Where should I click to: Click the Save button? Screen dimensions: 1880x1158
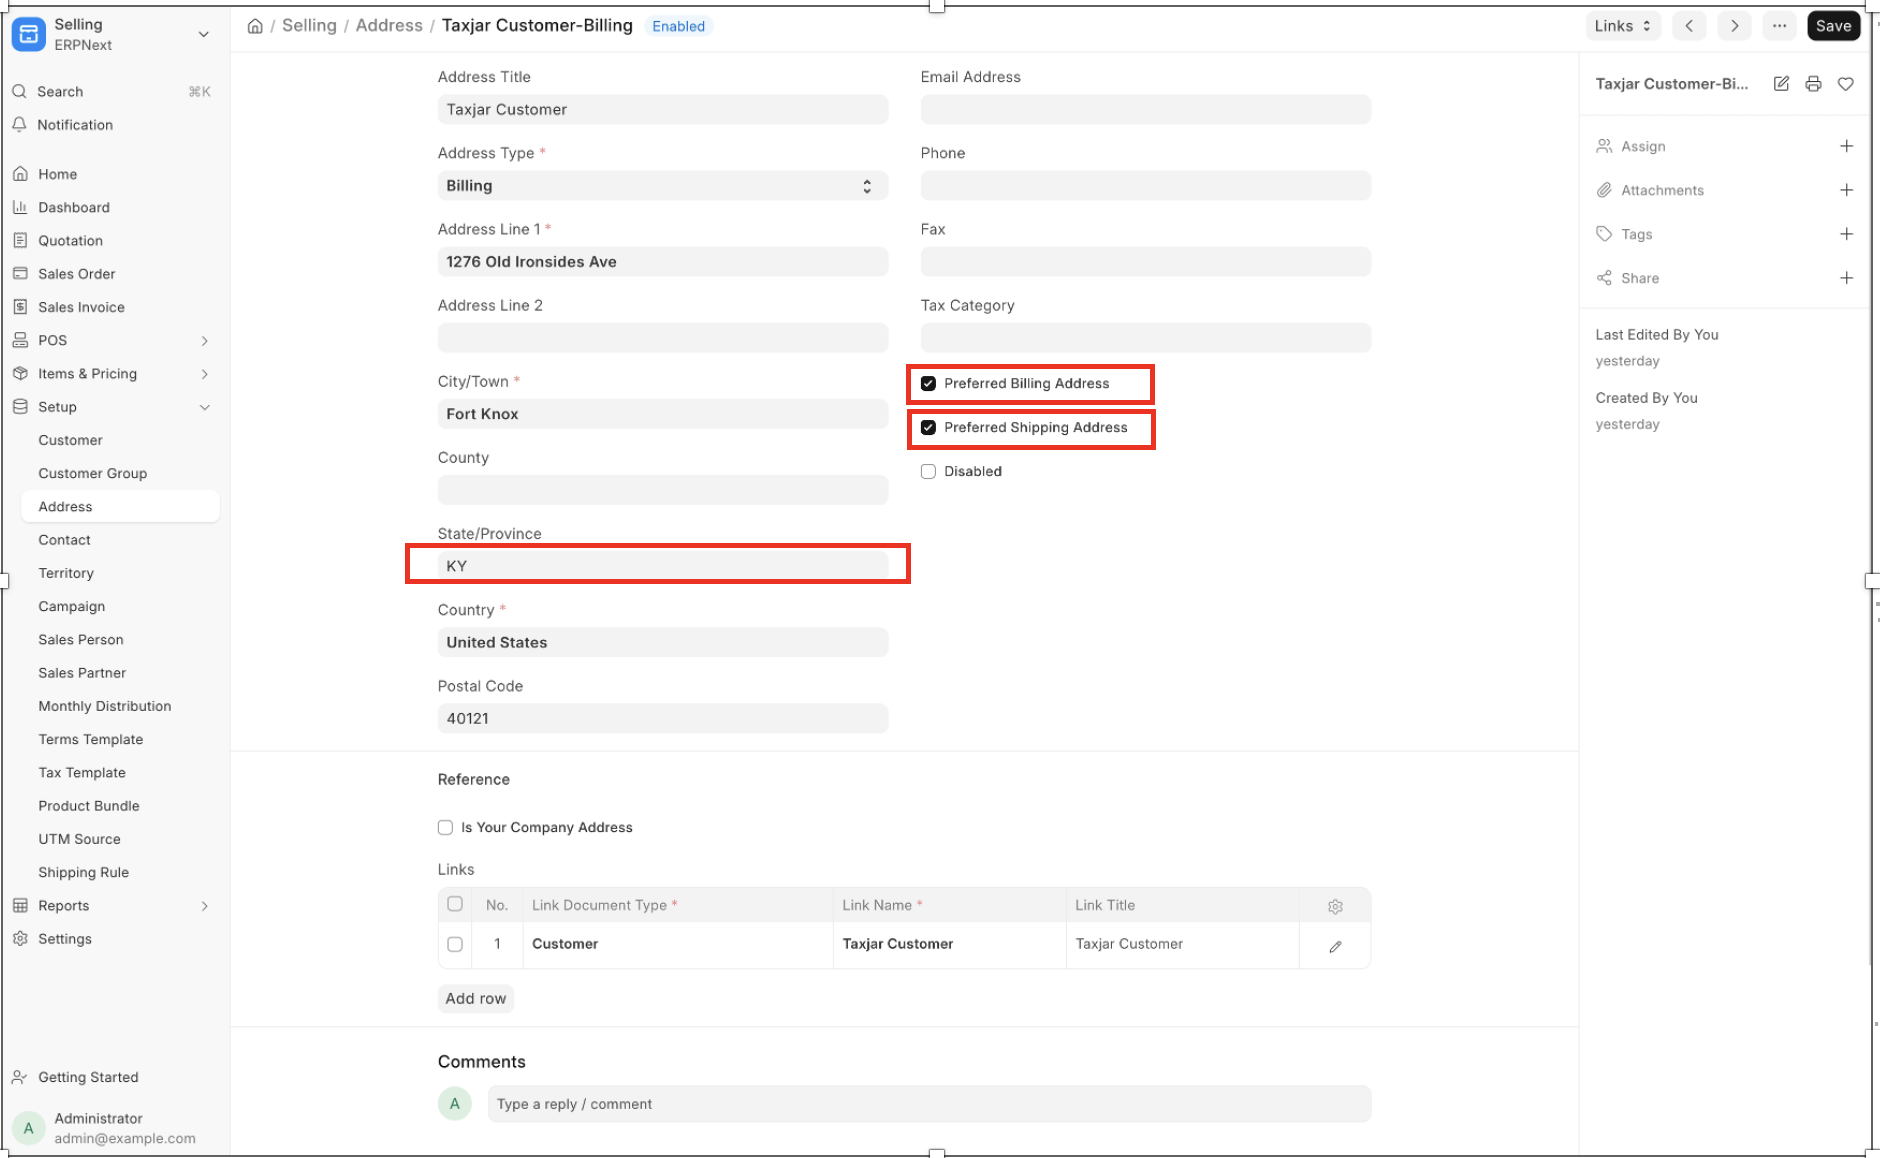click(x=1833, y=26)
